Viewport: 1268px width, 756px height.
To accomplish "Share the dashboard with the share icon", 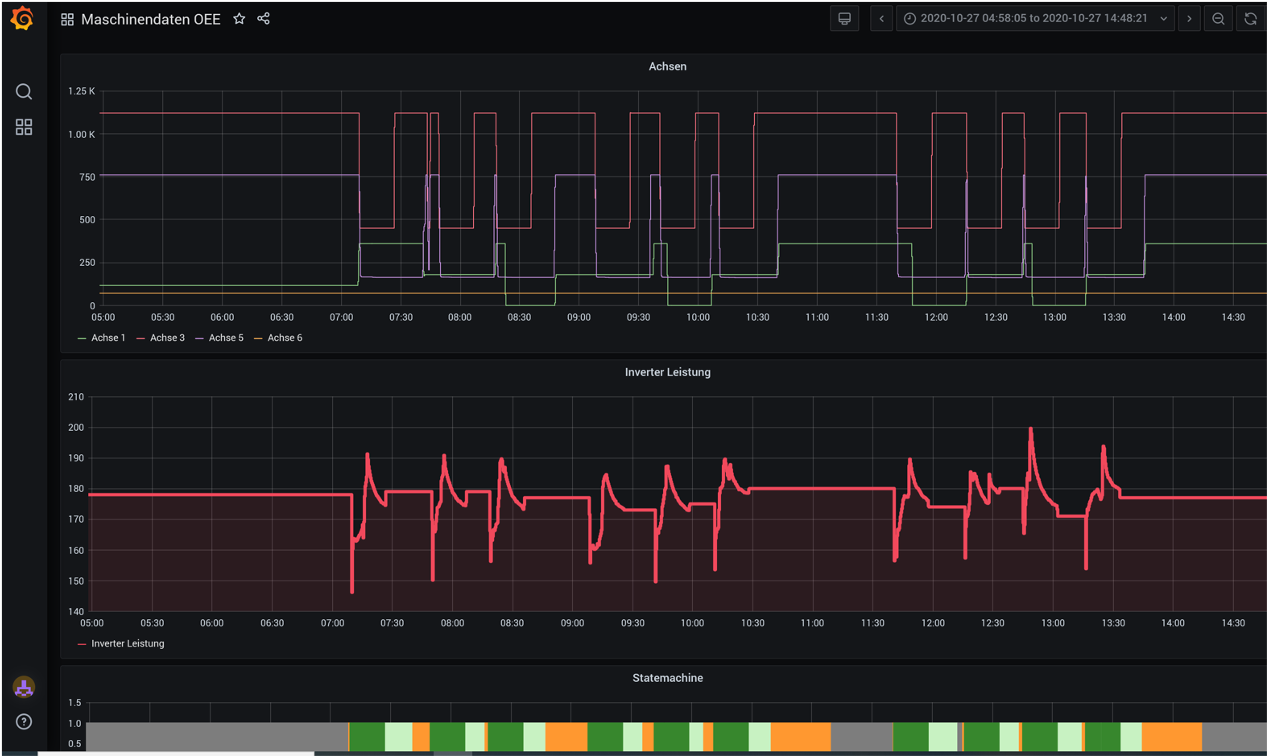I will click(263, 19).
